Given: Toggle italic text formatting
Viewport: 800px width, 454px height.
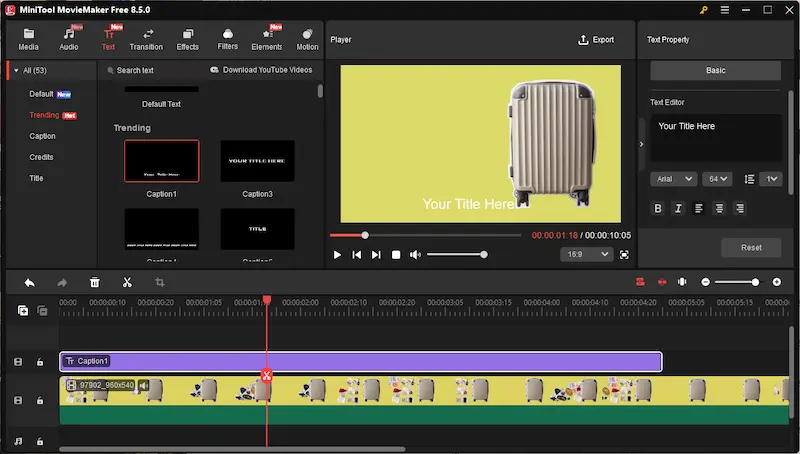Looking at the screenshot, I should coord(678,208).
